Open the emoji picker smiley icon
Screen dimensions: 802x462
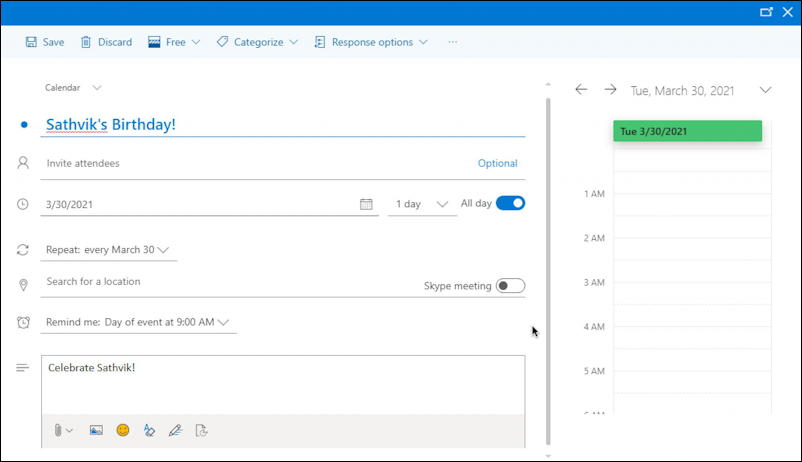coord(123,430)
